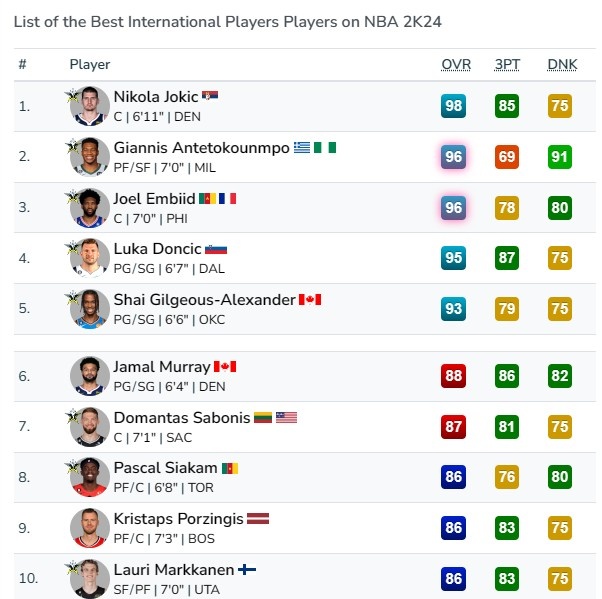This screenshot has height=599, width=602.
Task: Click Player column header
Action: (x=90, y=64)
